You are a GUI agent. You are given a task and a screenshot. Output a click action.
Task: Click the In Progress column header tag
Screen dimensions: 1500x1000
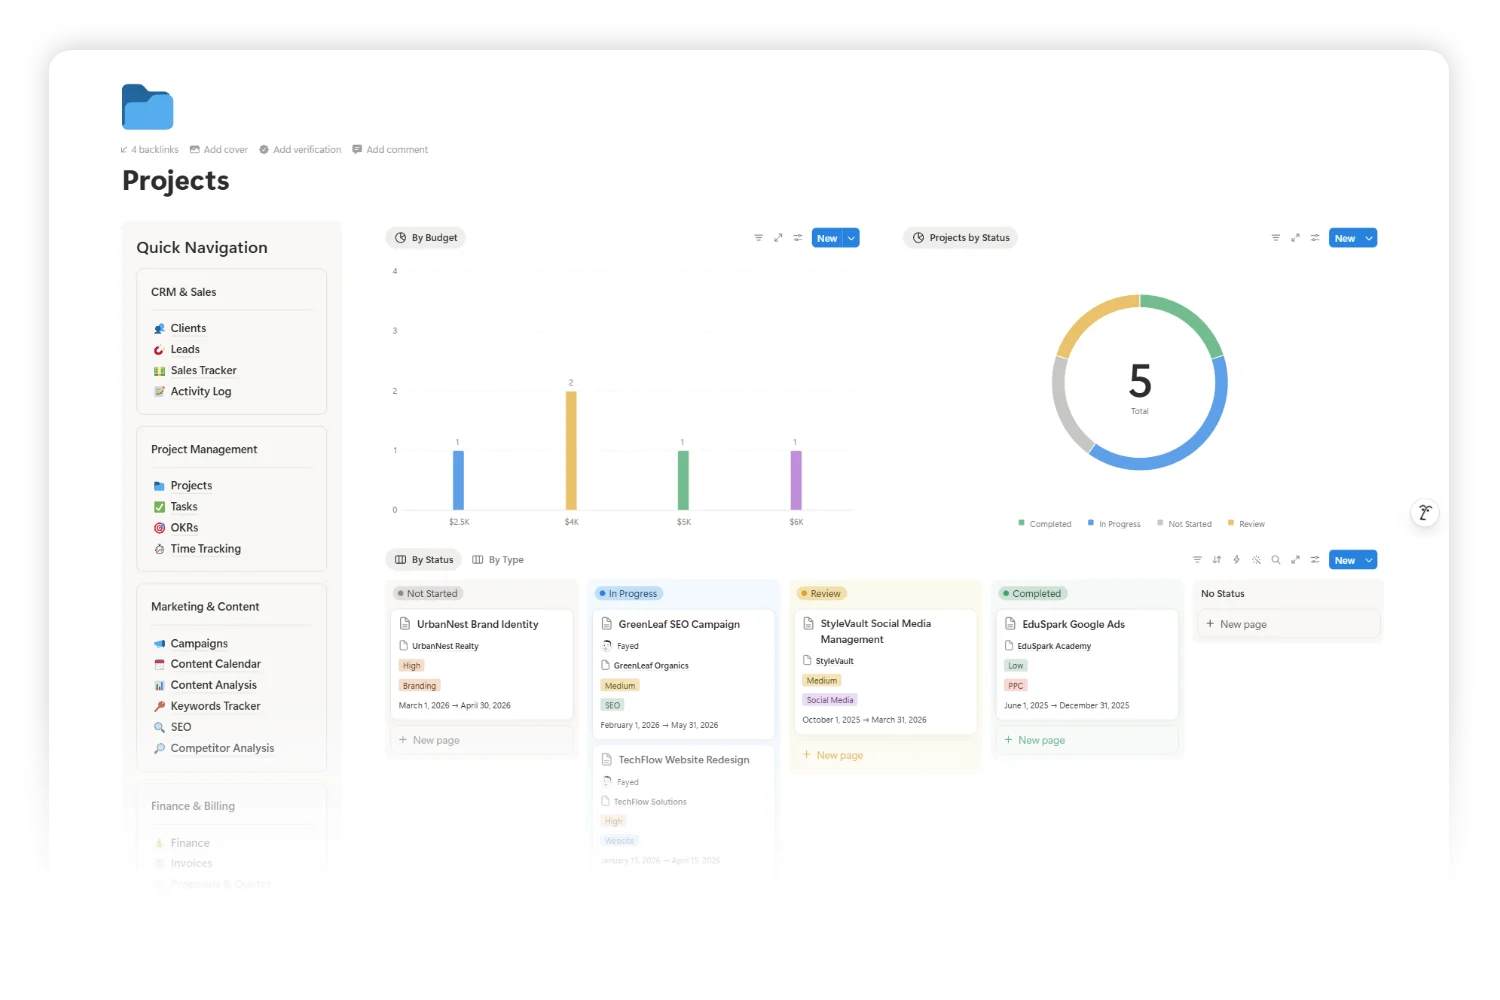628,594
